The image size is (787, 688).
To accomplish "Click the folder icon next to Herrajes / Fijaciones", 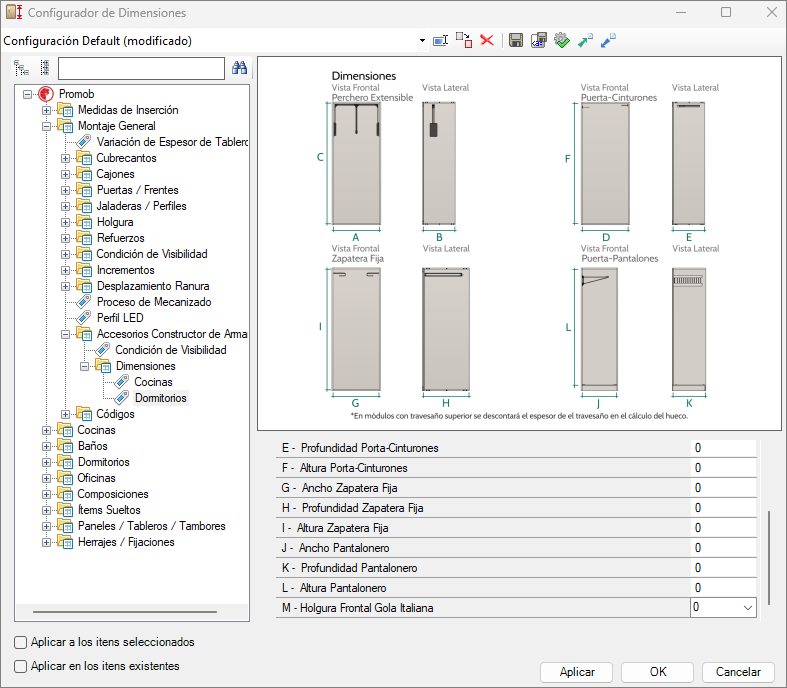I will (65, 542).
